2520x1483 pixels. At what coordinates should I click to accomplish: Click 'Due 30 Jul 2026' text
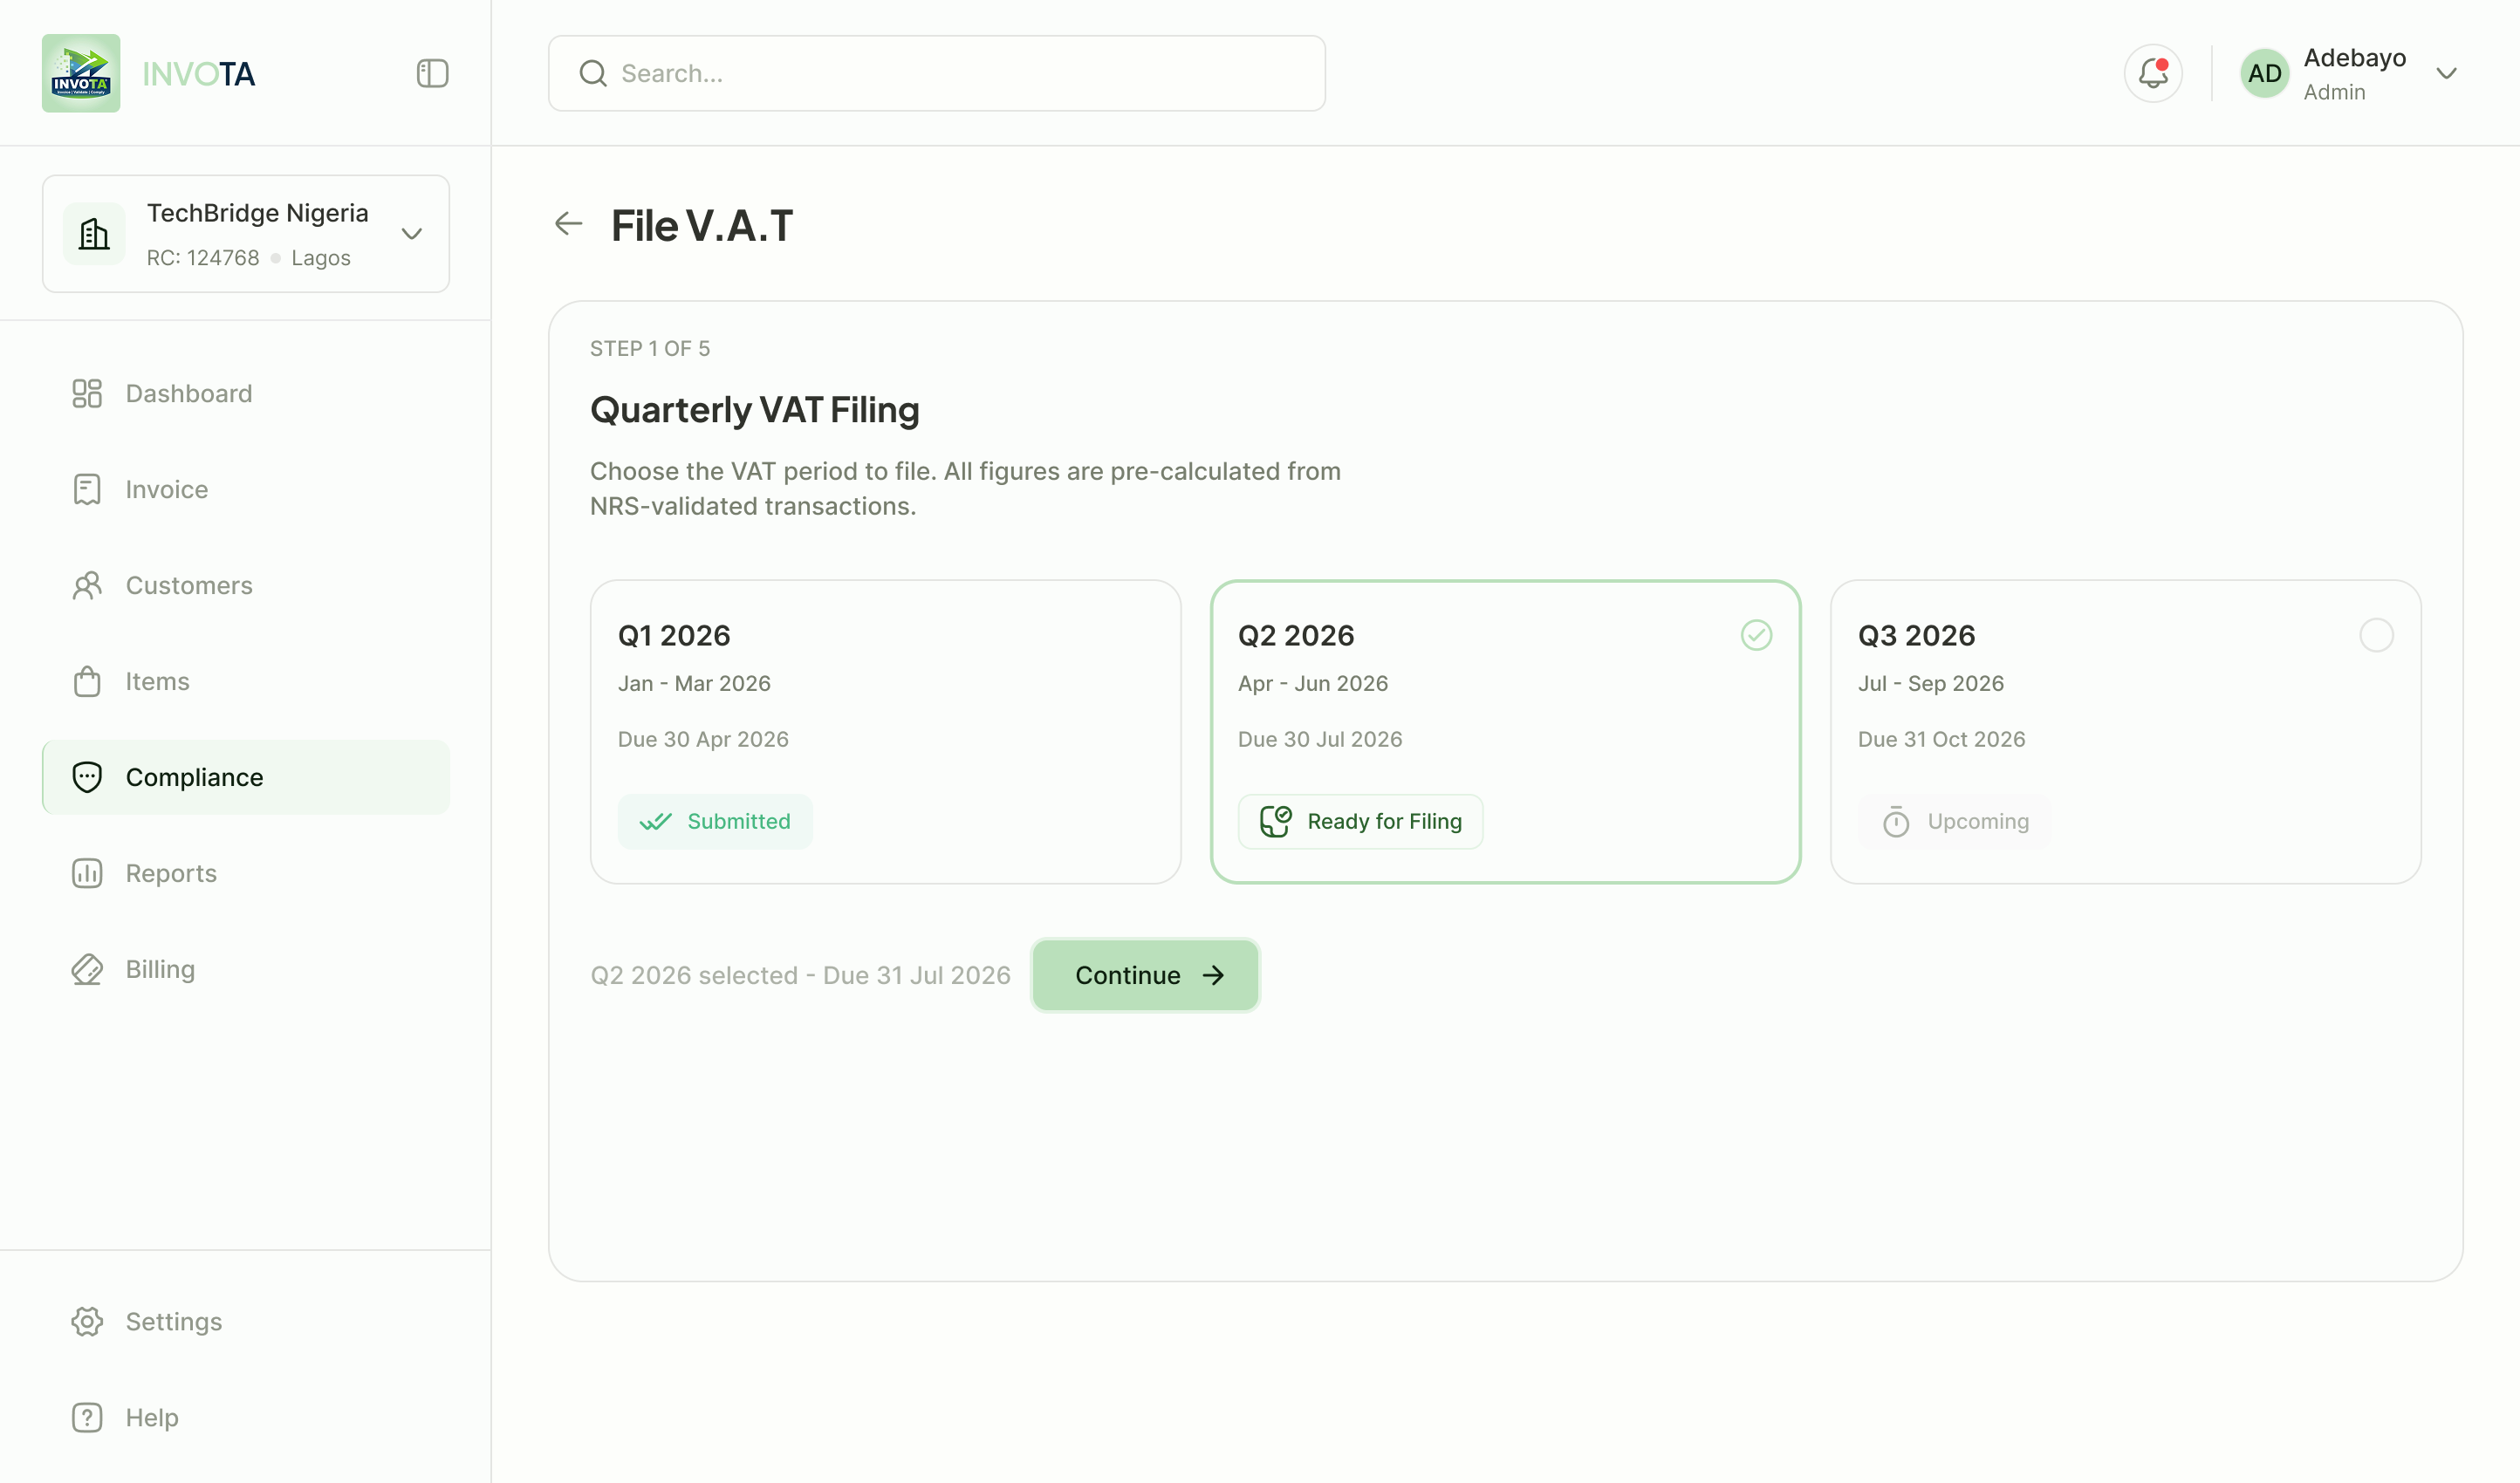point(1320,739)
